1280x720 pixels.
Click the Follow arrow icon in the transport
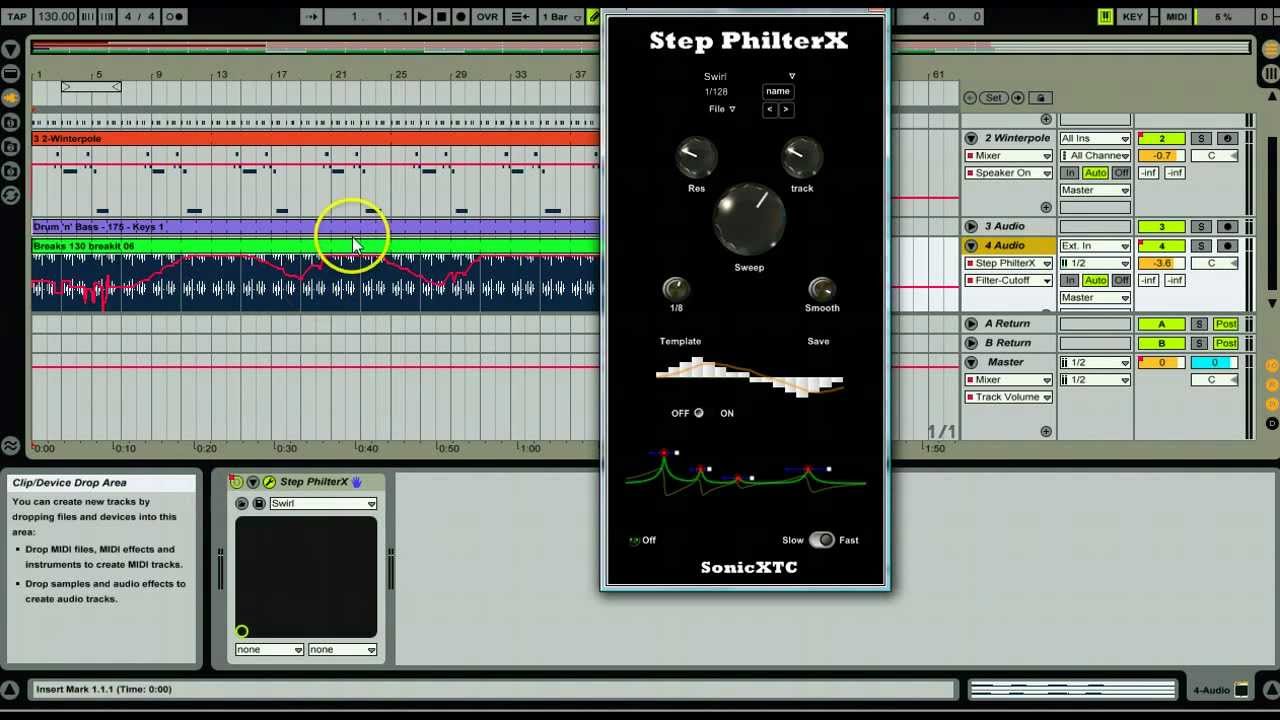pyautogui.click(x=311, y=17)
